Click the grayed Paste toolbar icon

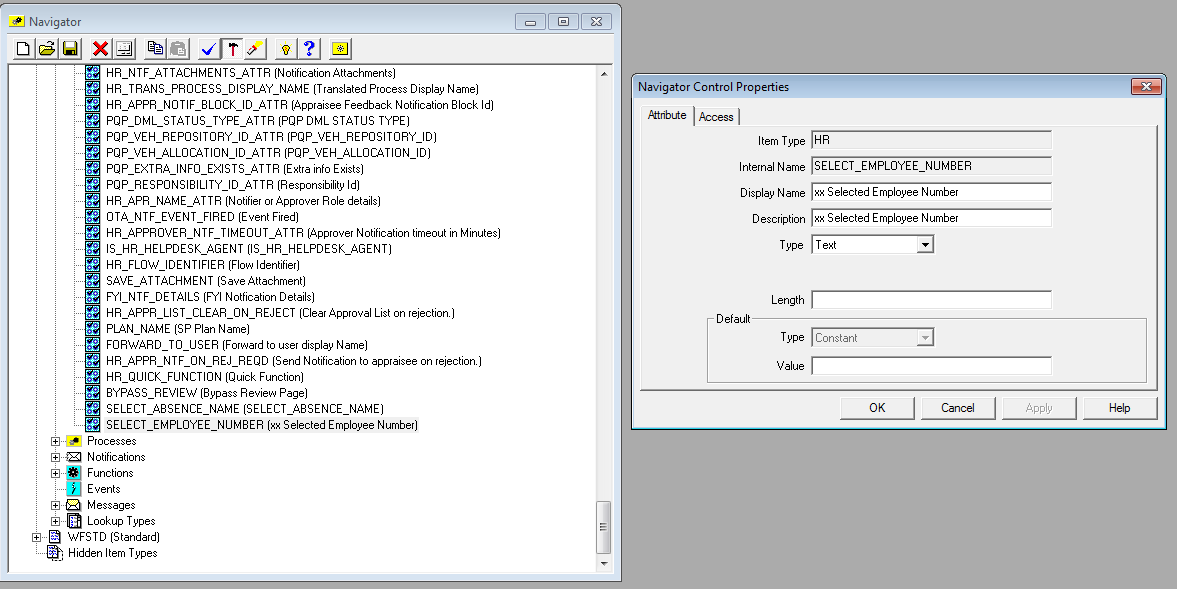(x=178, y=49)
